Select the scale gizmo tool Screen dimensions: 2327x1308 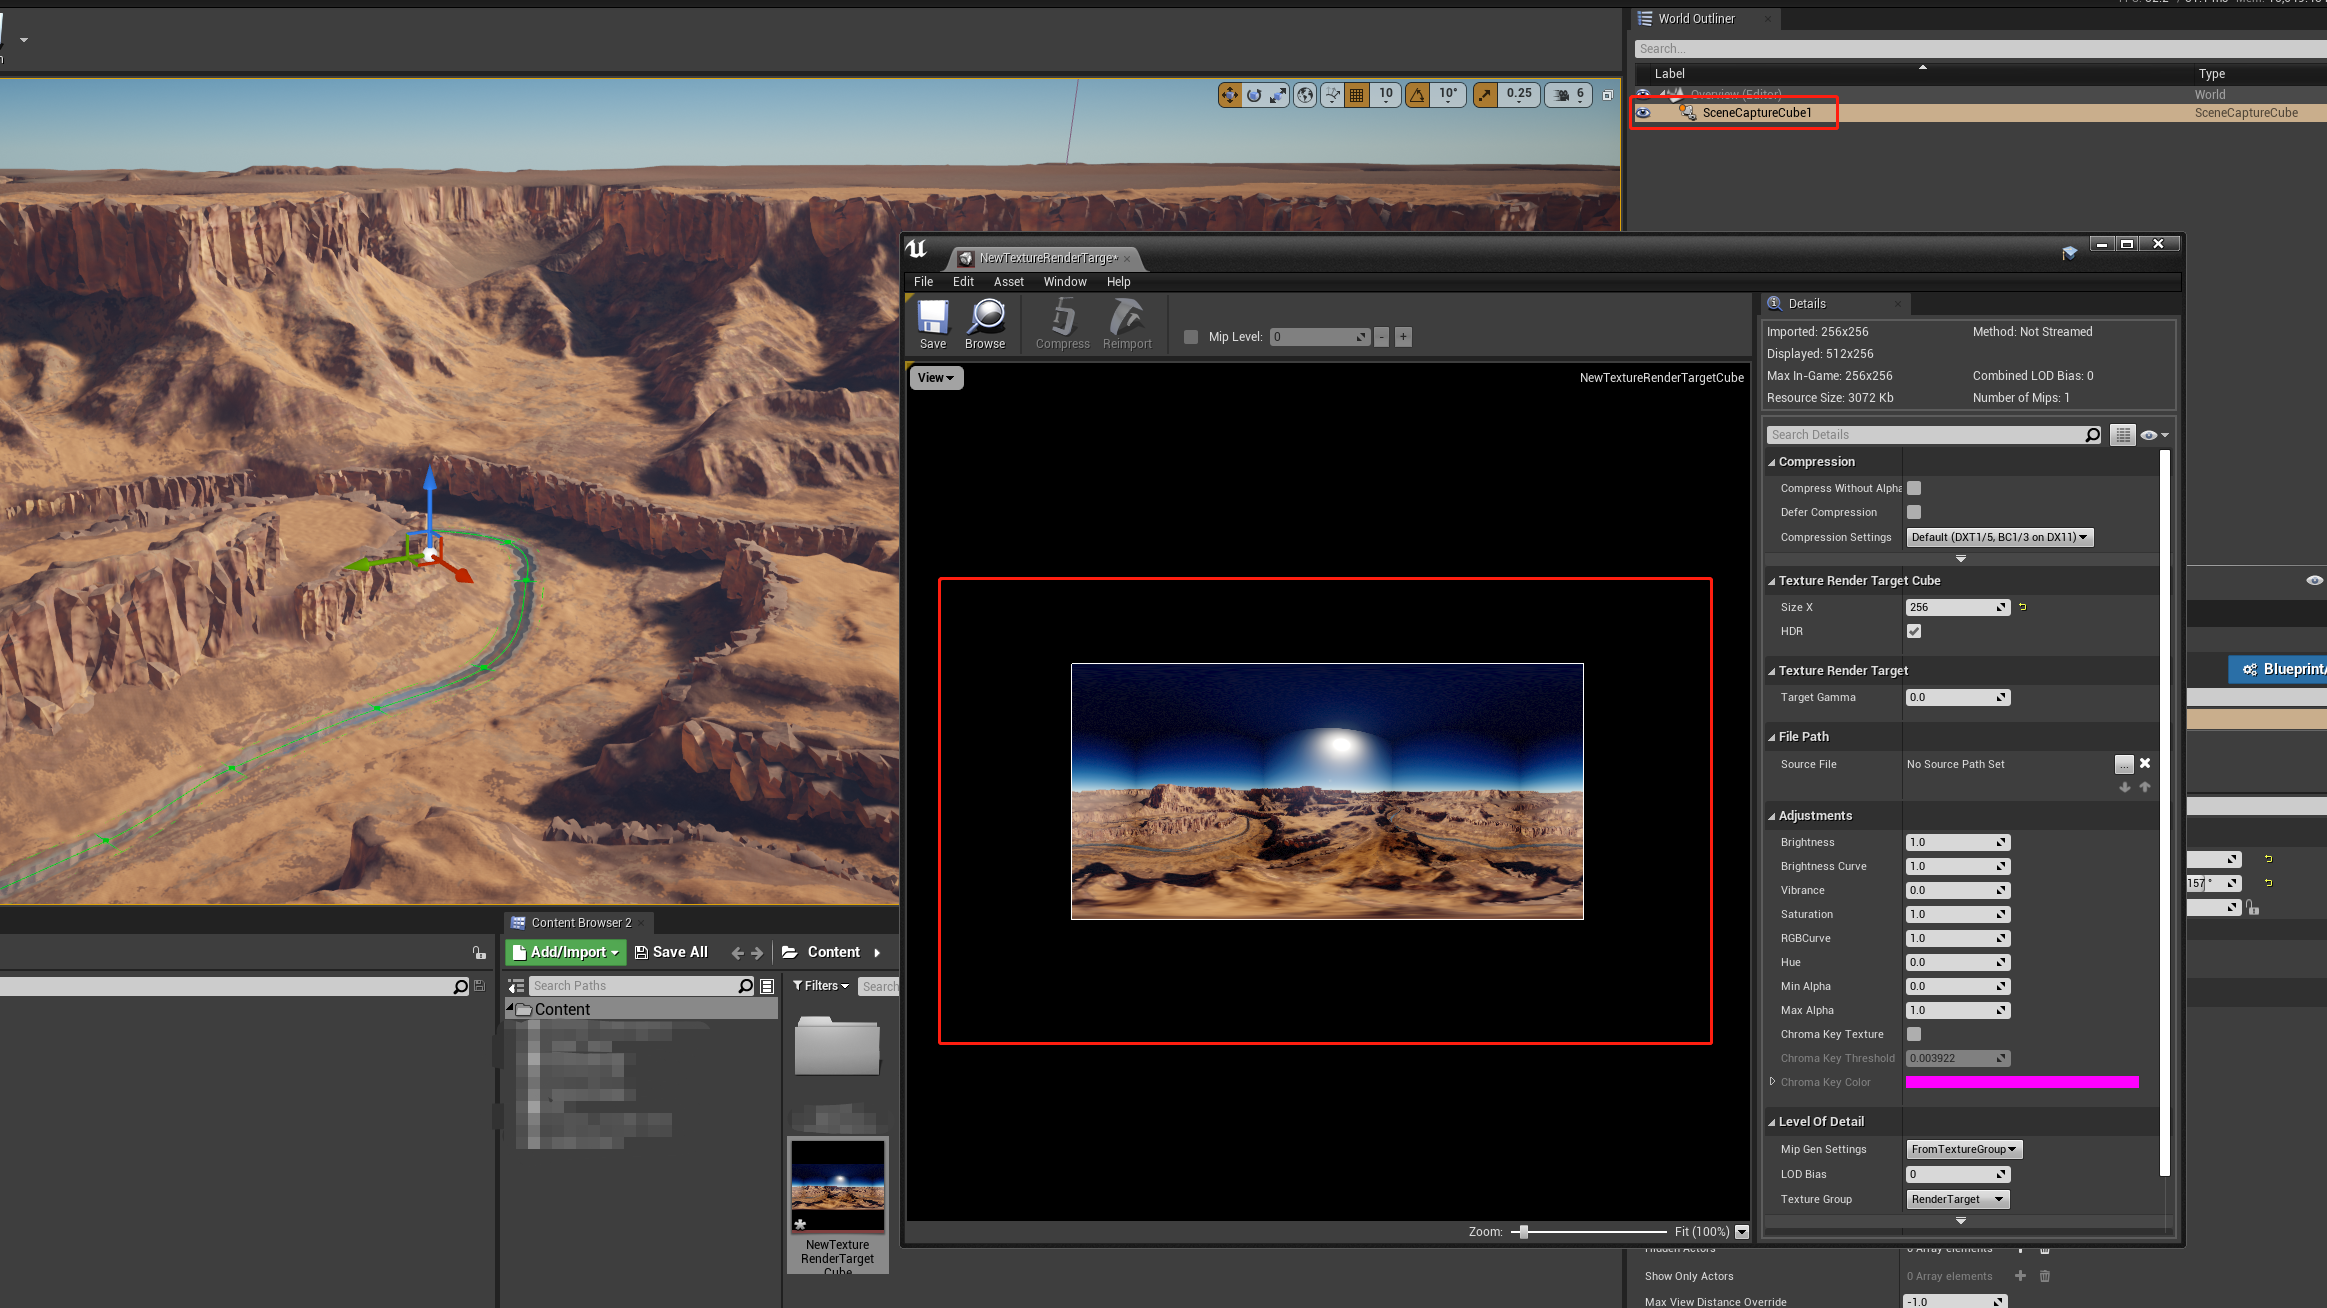1278,95
